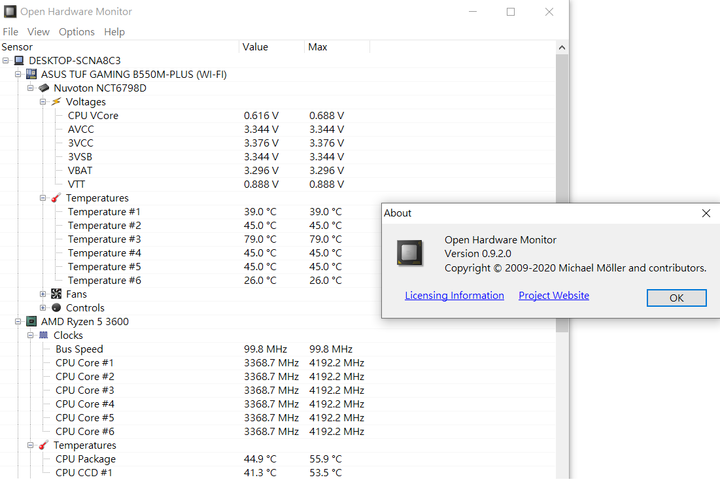Select the CPU VCore row
The height and width of the screenshot is (486, 720).
point(278,115)
